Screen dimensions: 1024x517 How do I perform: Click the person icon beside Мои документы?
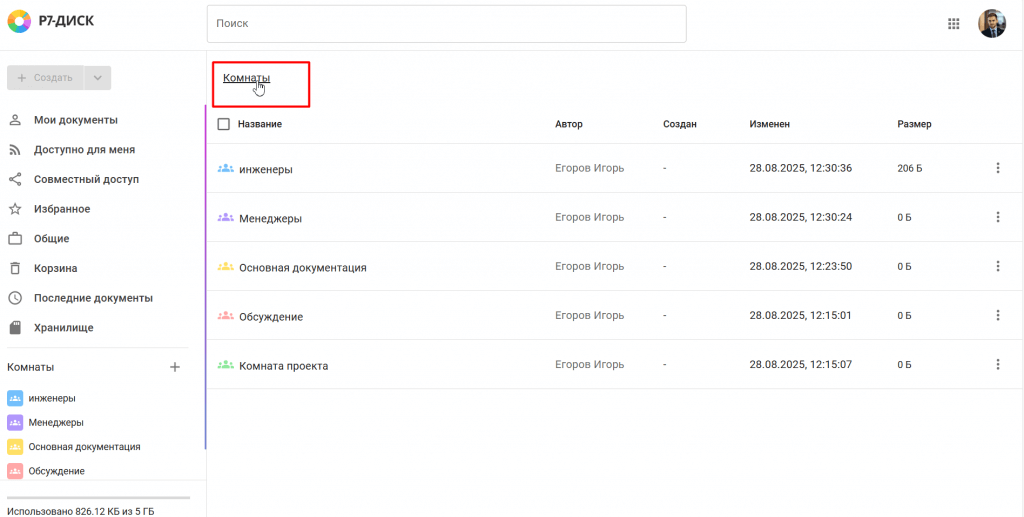[15, 120]
